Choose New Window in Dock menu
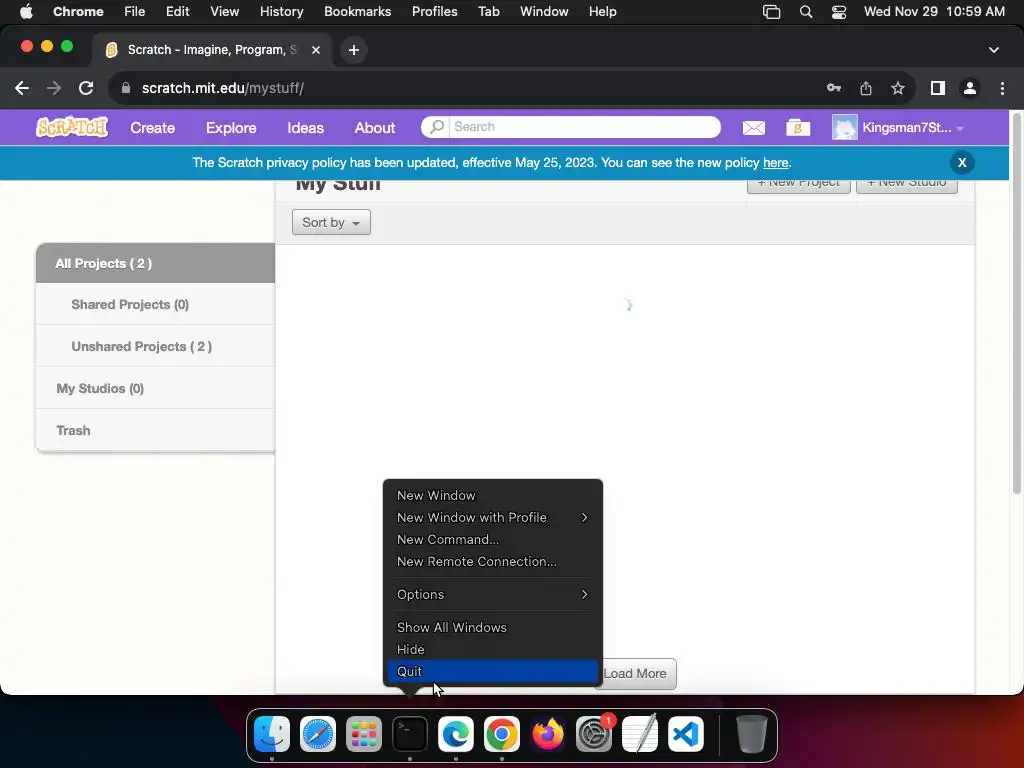 (x=492, y=495)
